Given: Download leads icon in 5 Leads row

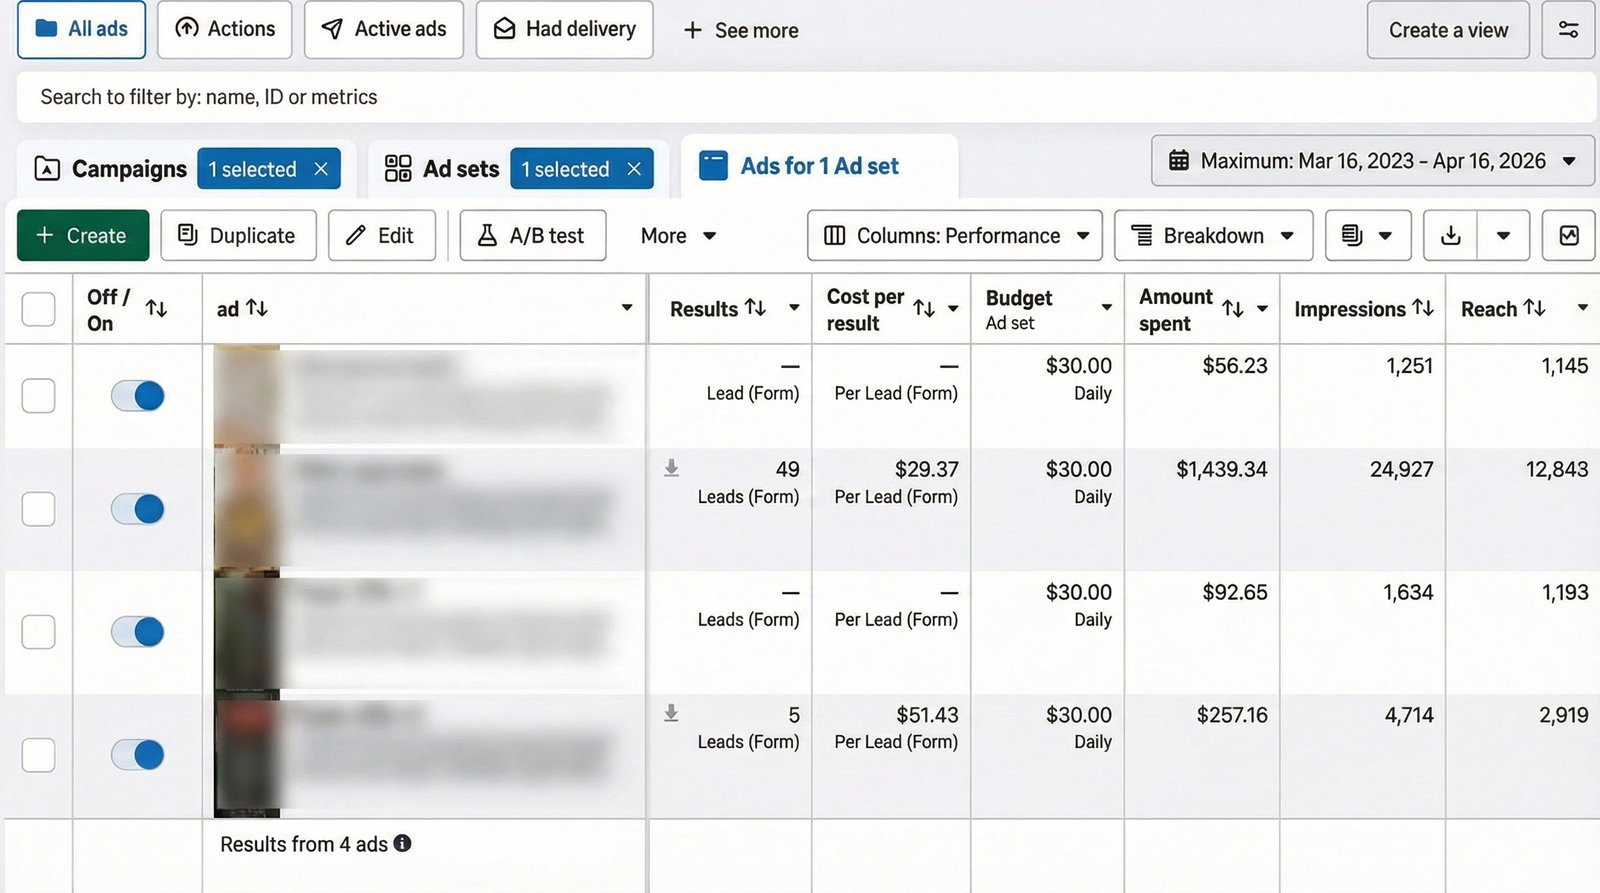Looking at the screenshot, I should tap(671, 713).
